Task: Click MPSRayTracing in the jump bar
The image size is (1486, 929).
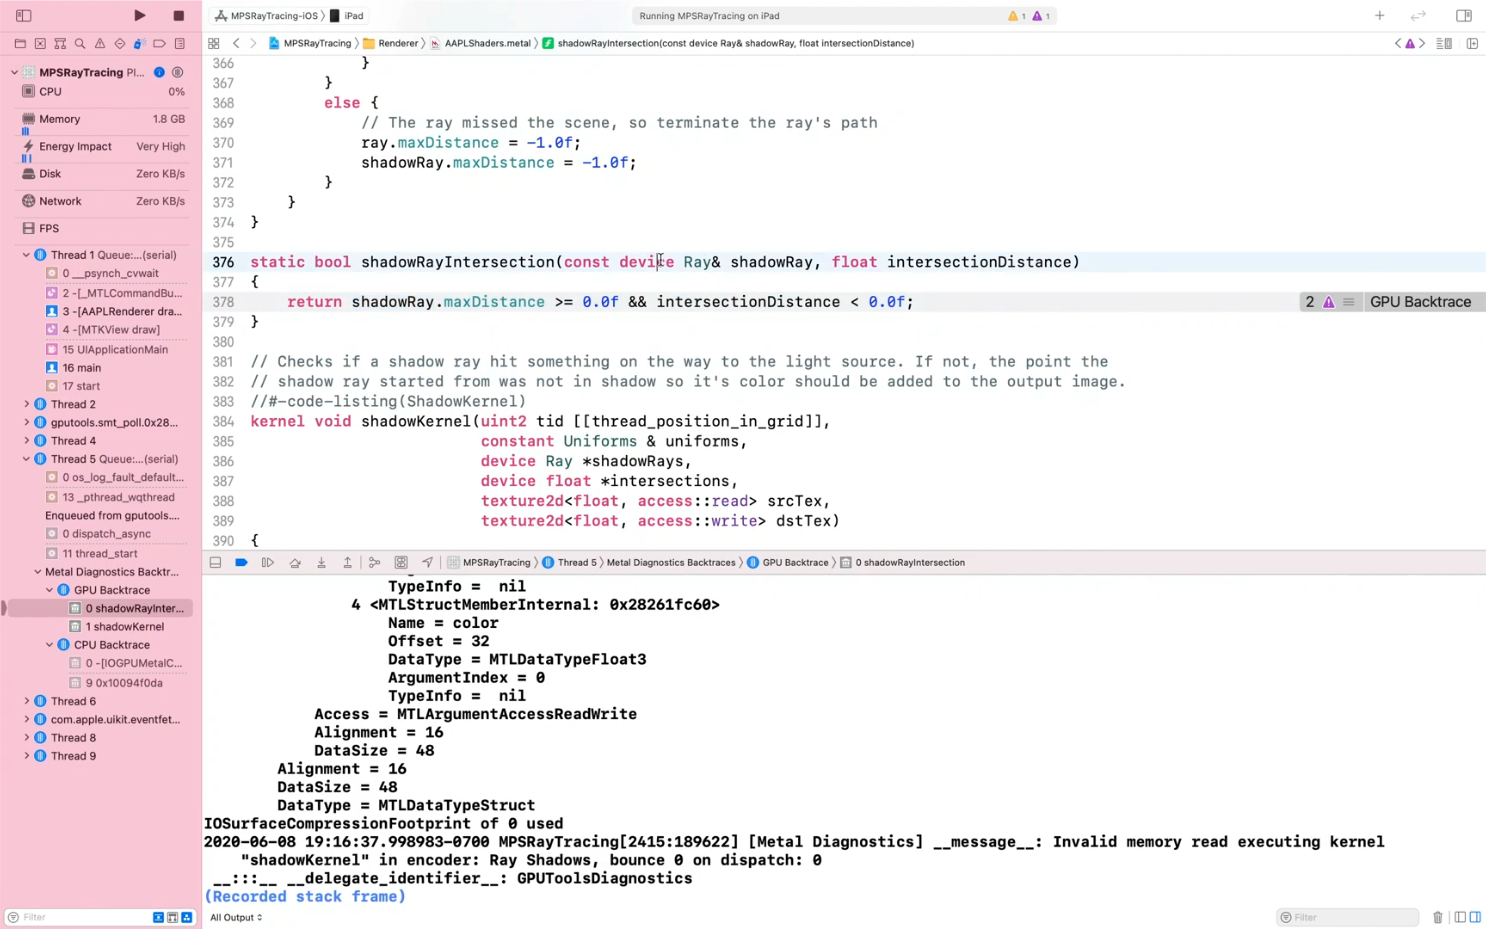Action: 310,44
